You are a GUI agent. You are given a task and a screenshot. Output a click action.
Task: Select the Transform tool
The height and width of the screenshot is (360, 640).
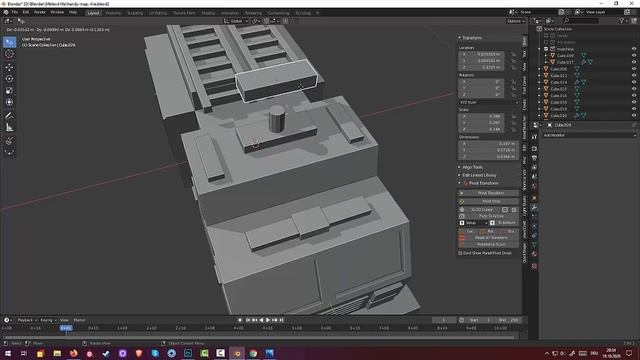9,102
